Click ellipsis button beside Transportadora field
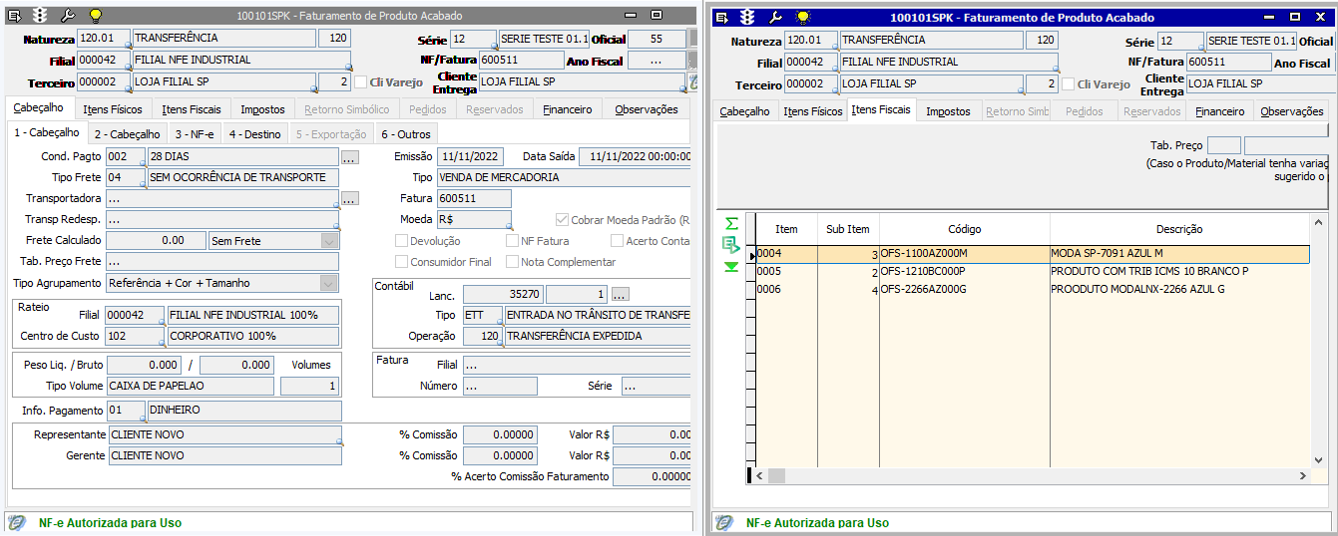 click(349, 199)
